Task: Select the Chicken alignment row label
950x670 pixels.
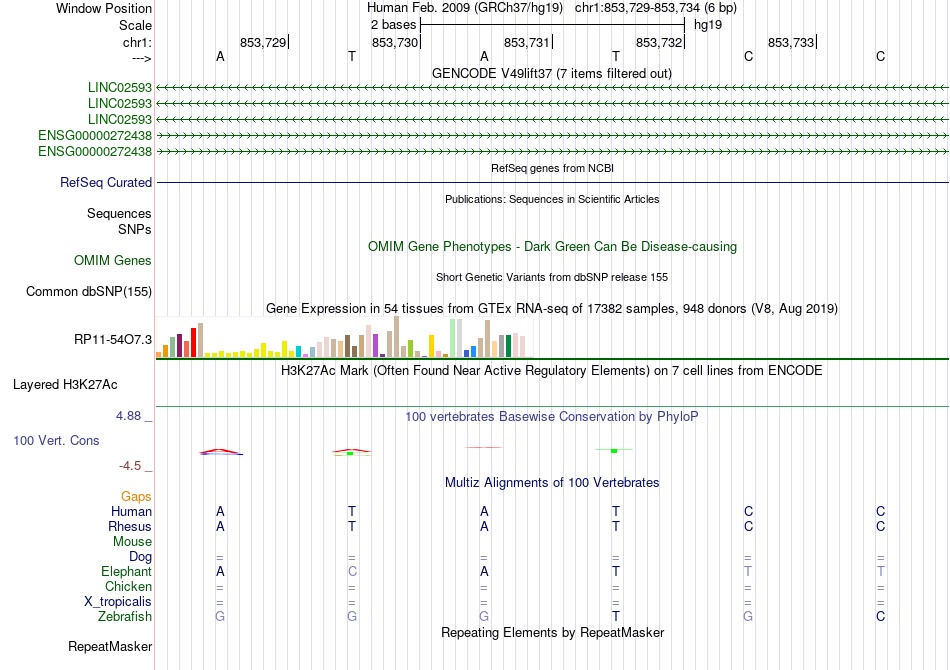Action: pos(128,586)
